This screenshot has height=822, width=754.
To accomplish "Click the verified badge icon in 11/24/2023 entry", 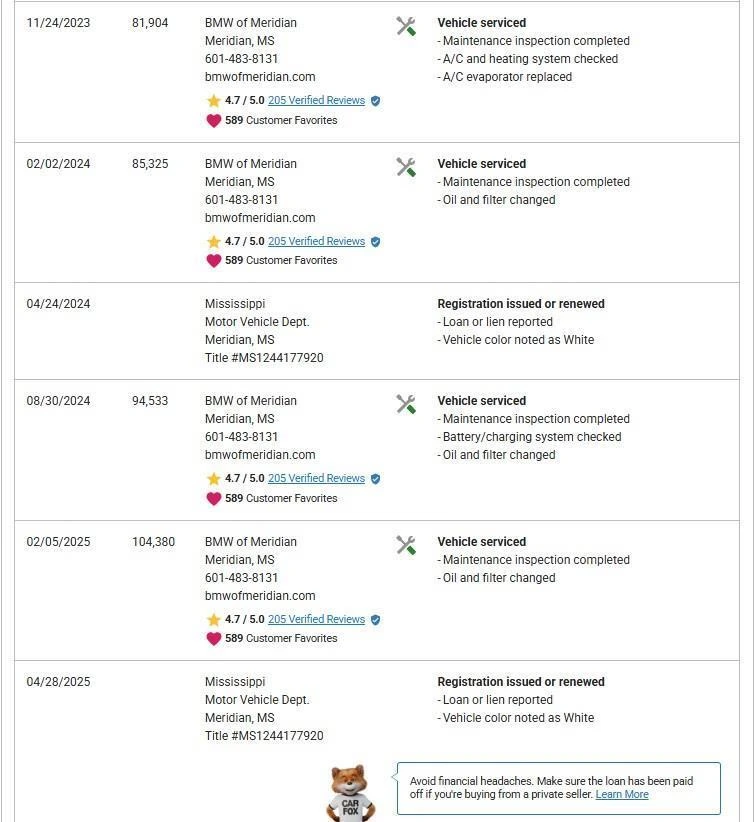I will pyautogui.click(x=375, y=101).
